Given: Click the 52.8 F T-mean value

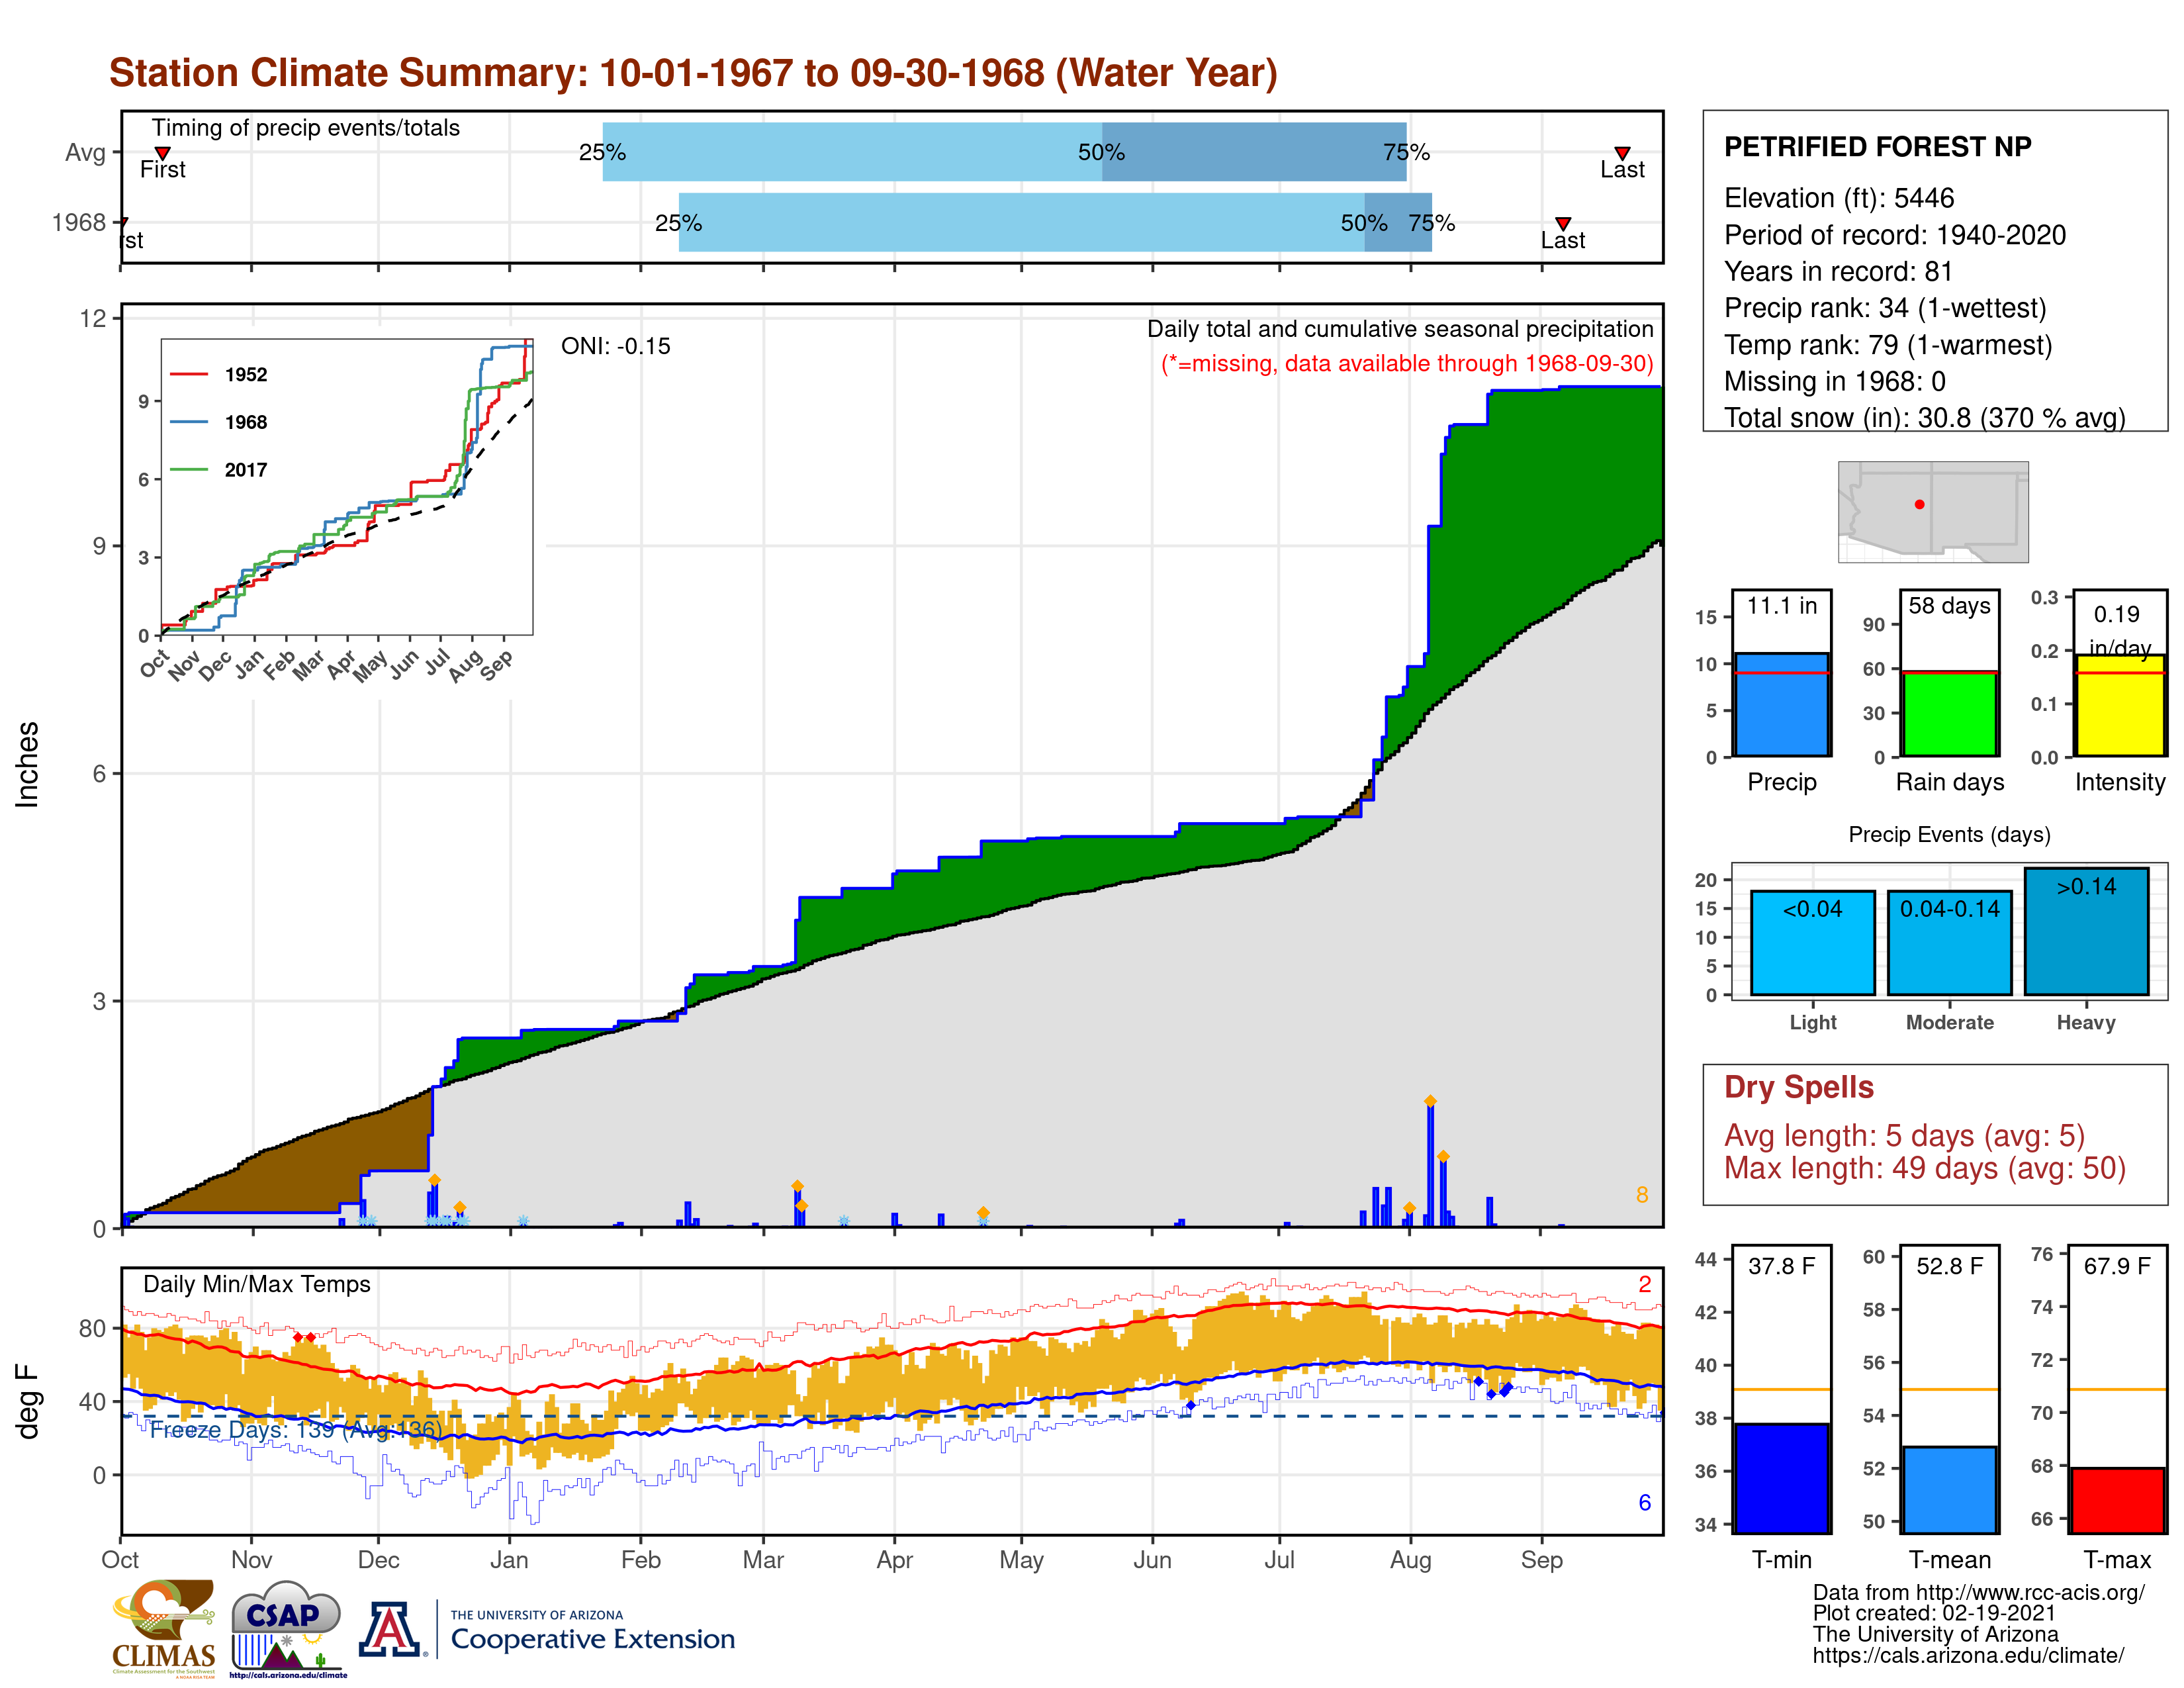Looking at the screenshot, I should (1949, 1266).
